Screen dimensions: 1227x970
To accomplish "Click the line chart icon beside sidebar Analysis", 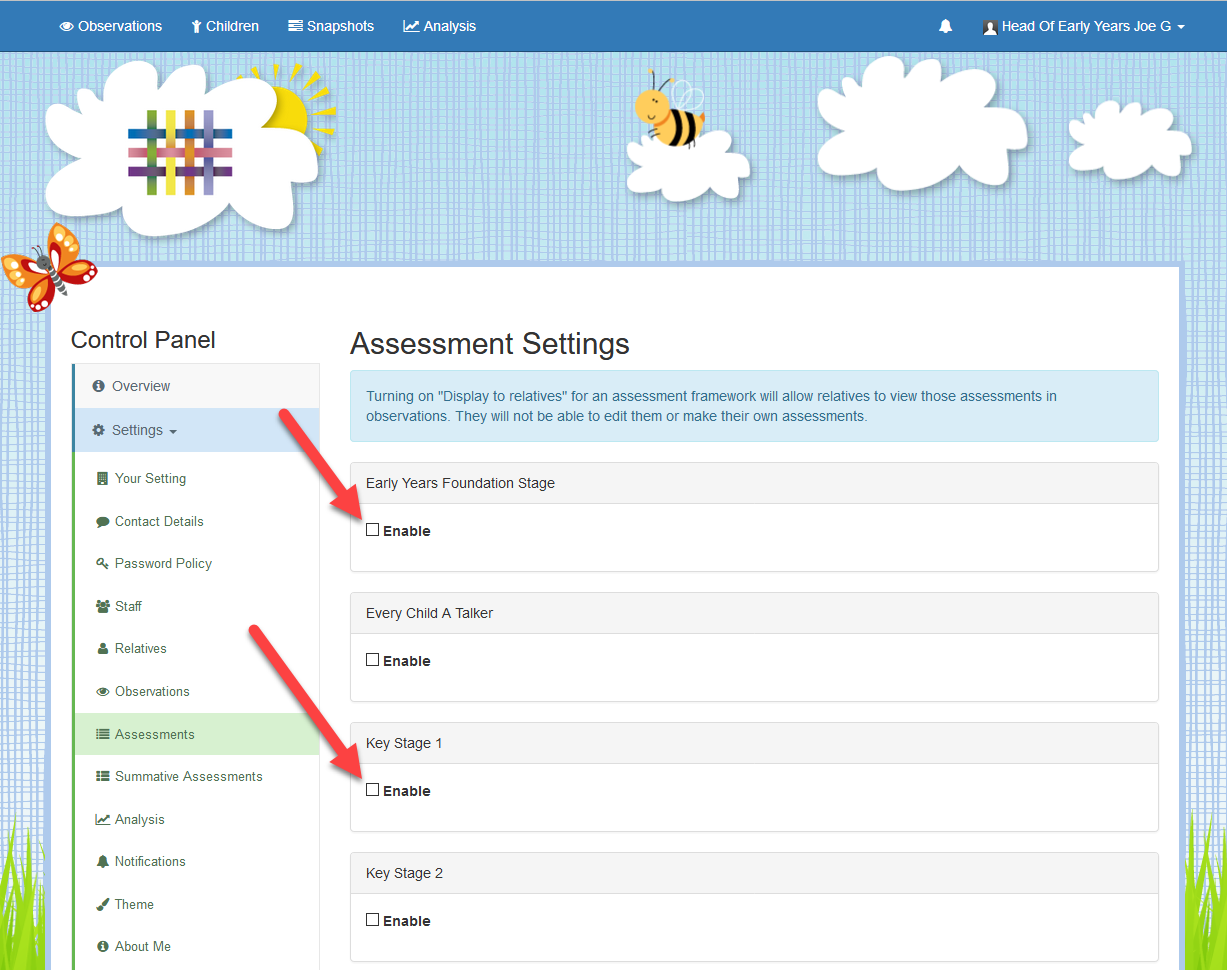I will click(x=102, y=819).
